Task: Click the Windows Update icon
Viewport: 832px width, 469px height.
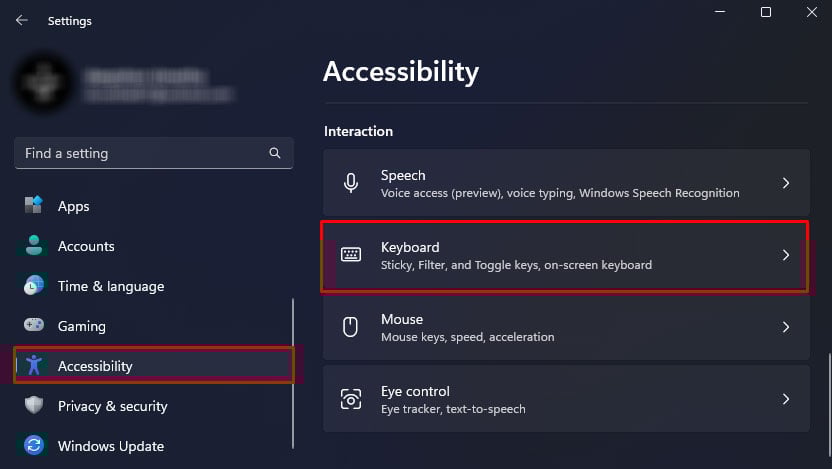Action: [34, 446]
